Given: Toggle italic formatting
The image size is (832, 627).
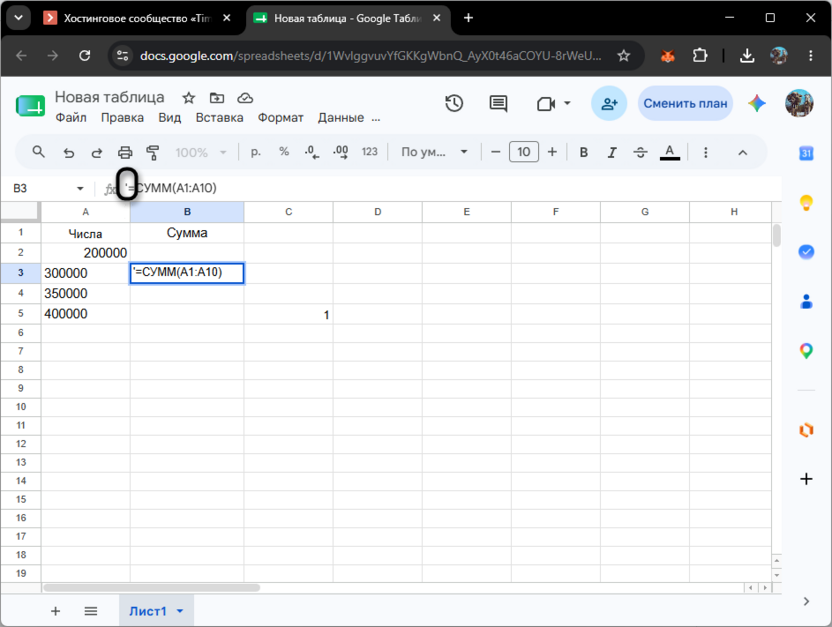Looking at the screenshot, I should point(612,153).
